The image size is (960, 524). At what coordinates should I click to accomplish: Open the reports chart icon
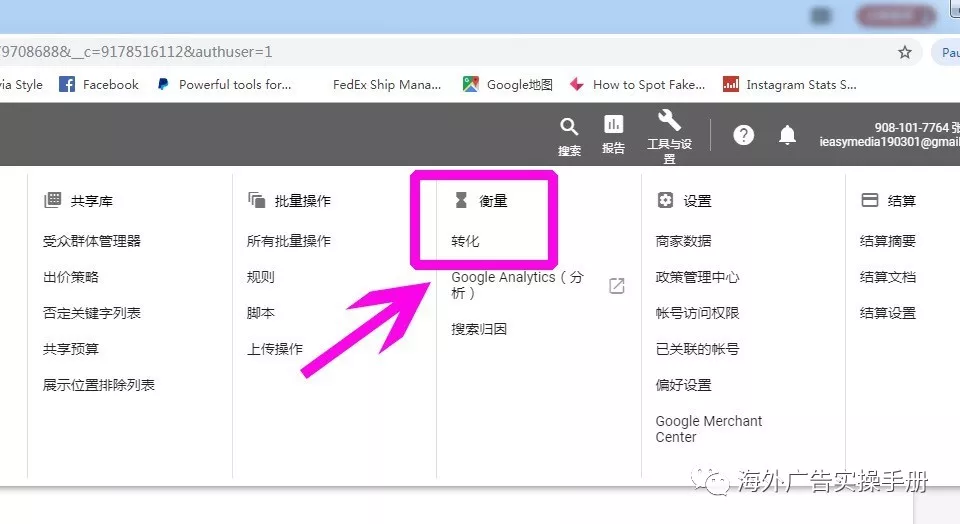613,125
